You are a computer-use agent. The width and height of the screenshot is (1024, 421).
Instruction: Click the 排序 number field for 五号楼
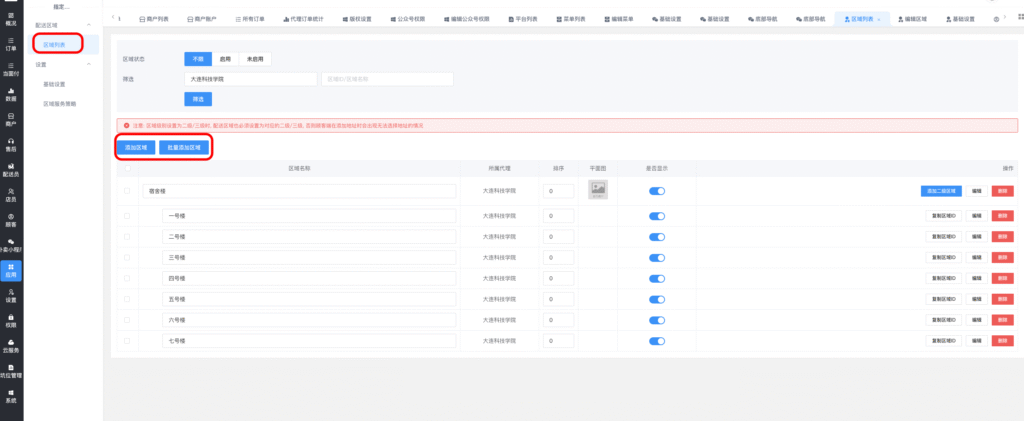pos(559,300)
